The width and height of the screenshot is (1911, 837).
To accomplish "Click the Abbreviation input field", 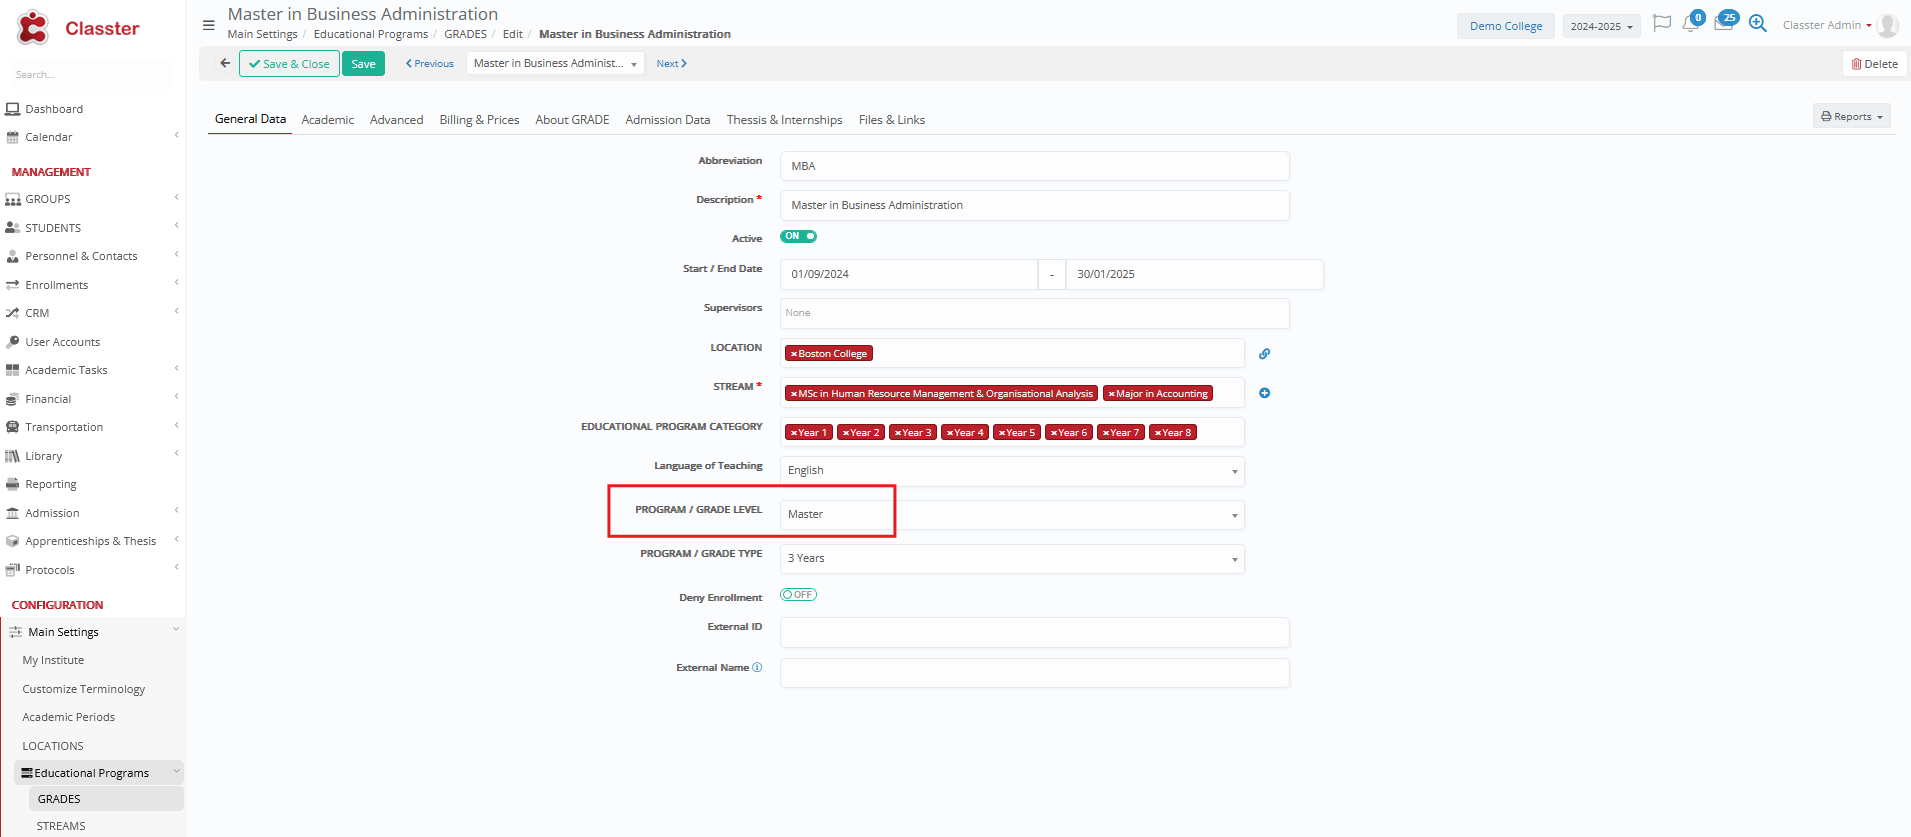I will pos(1034,166).
